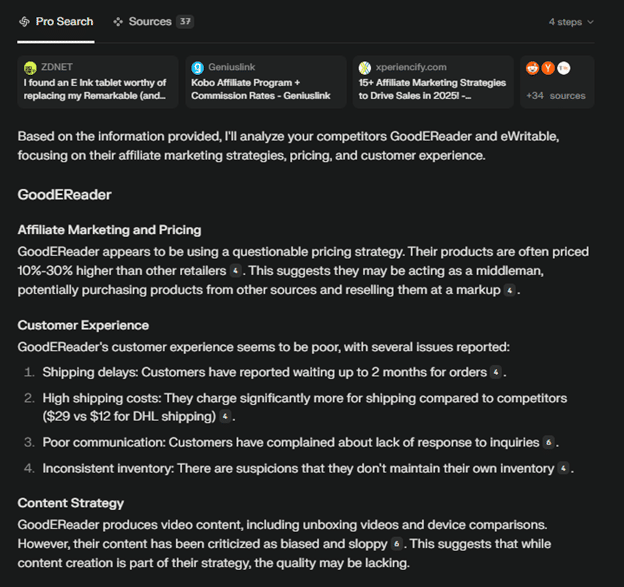Click the ZDNET favicon on first source card
This screenshot has height=587, width=624.
(x=30, y=67)
